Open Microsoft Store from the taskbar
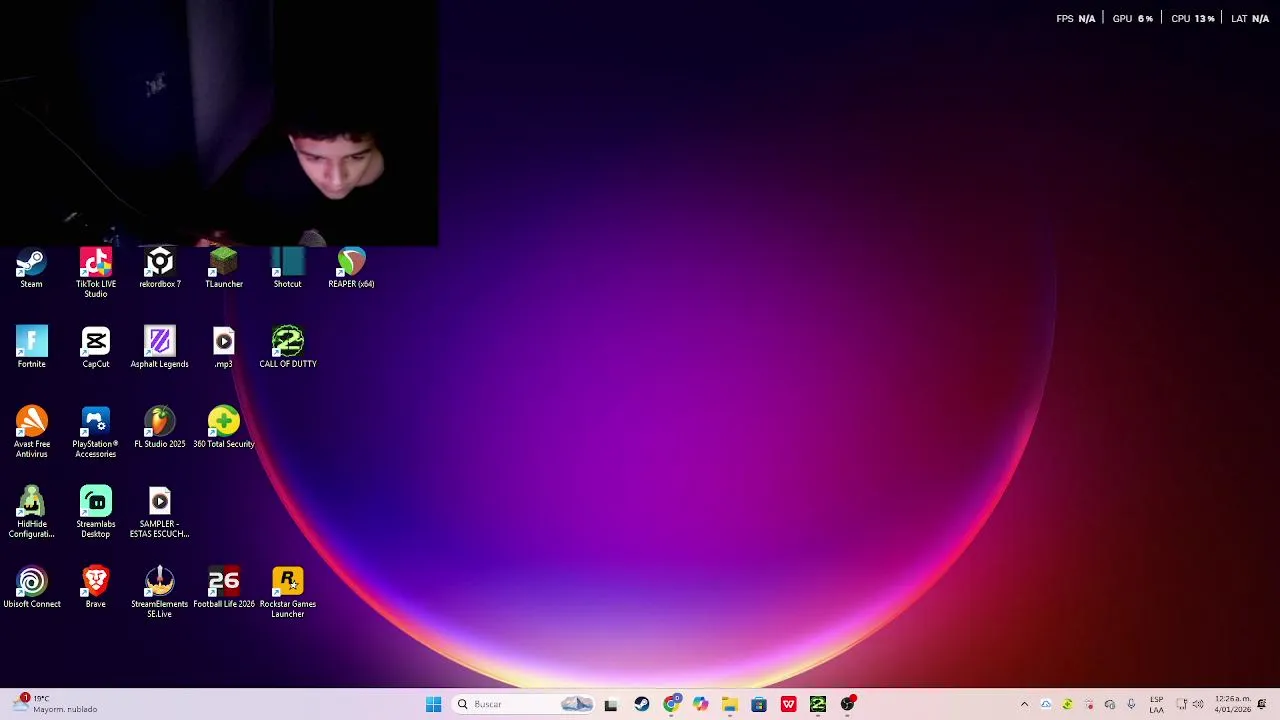Image resolution: width=1280 pixels, height=720 pixels. [759, 704]
